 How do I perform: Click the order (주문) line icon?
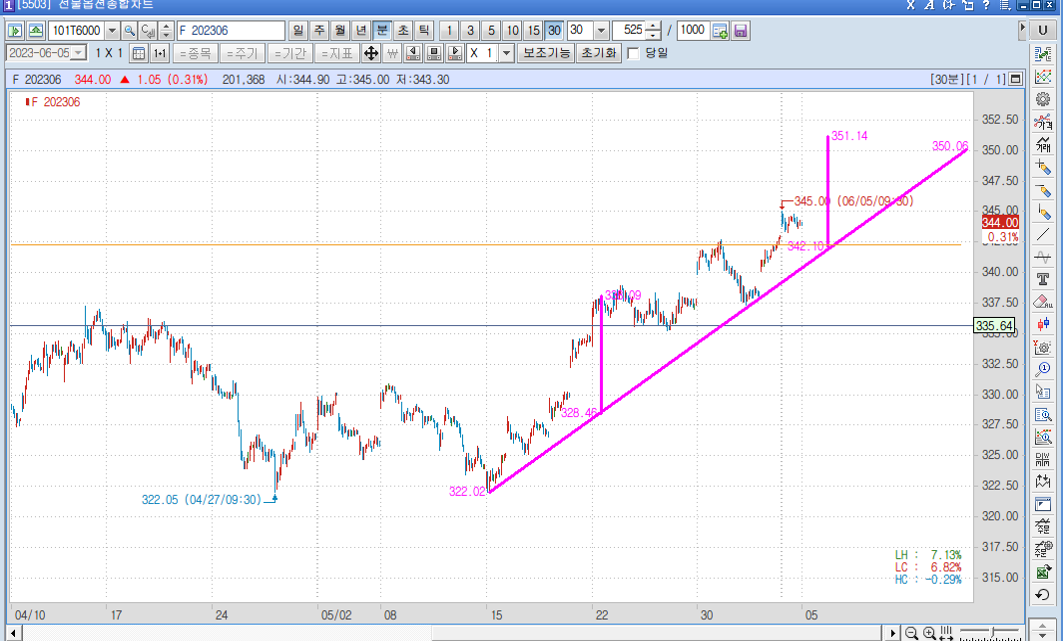[1043, 527]
